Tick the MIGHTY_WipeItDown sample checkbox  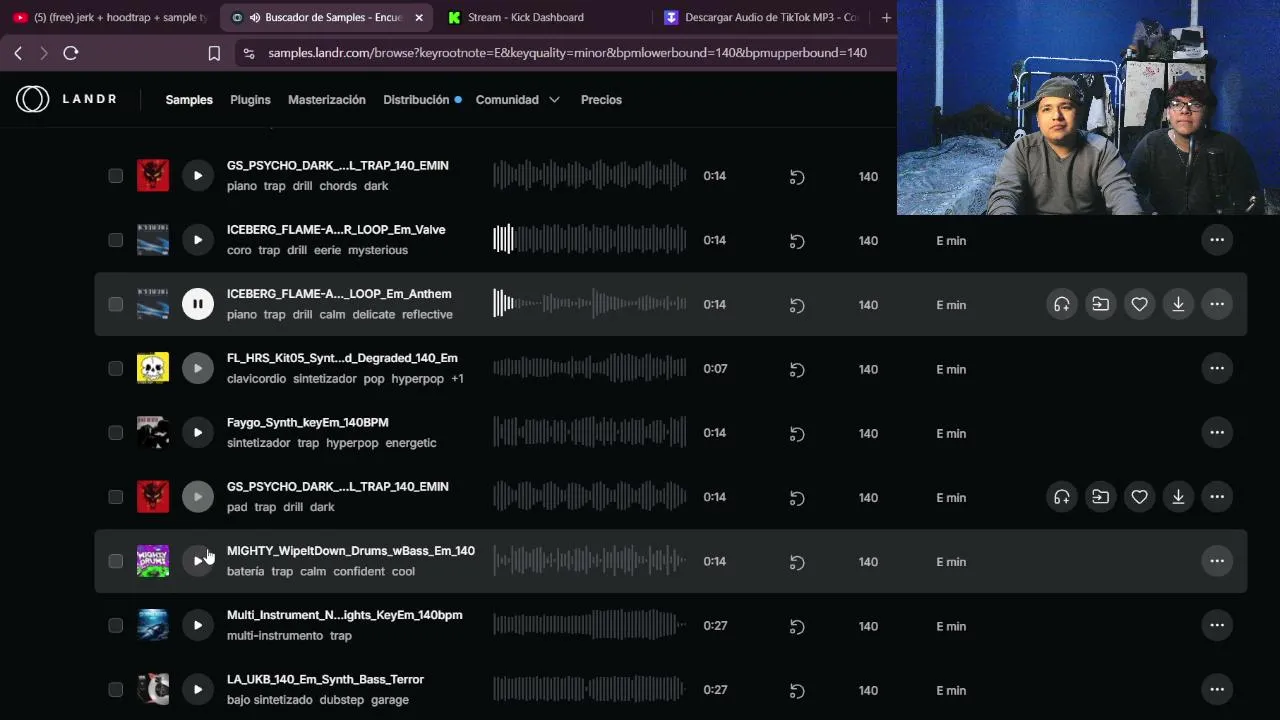(x=116, y=561)
